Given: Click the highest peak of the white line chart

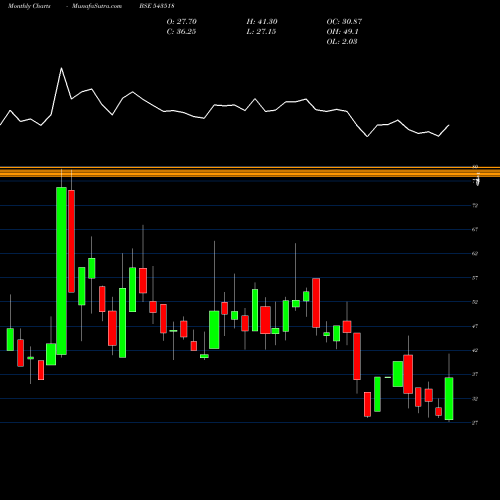Looking at the screenshot, I should (61, 68).
